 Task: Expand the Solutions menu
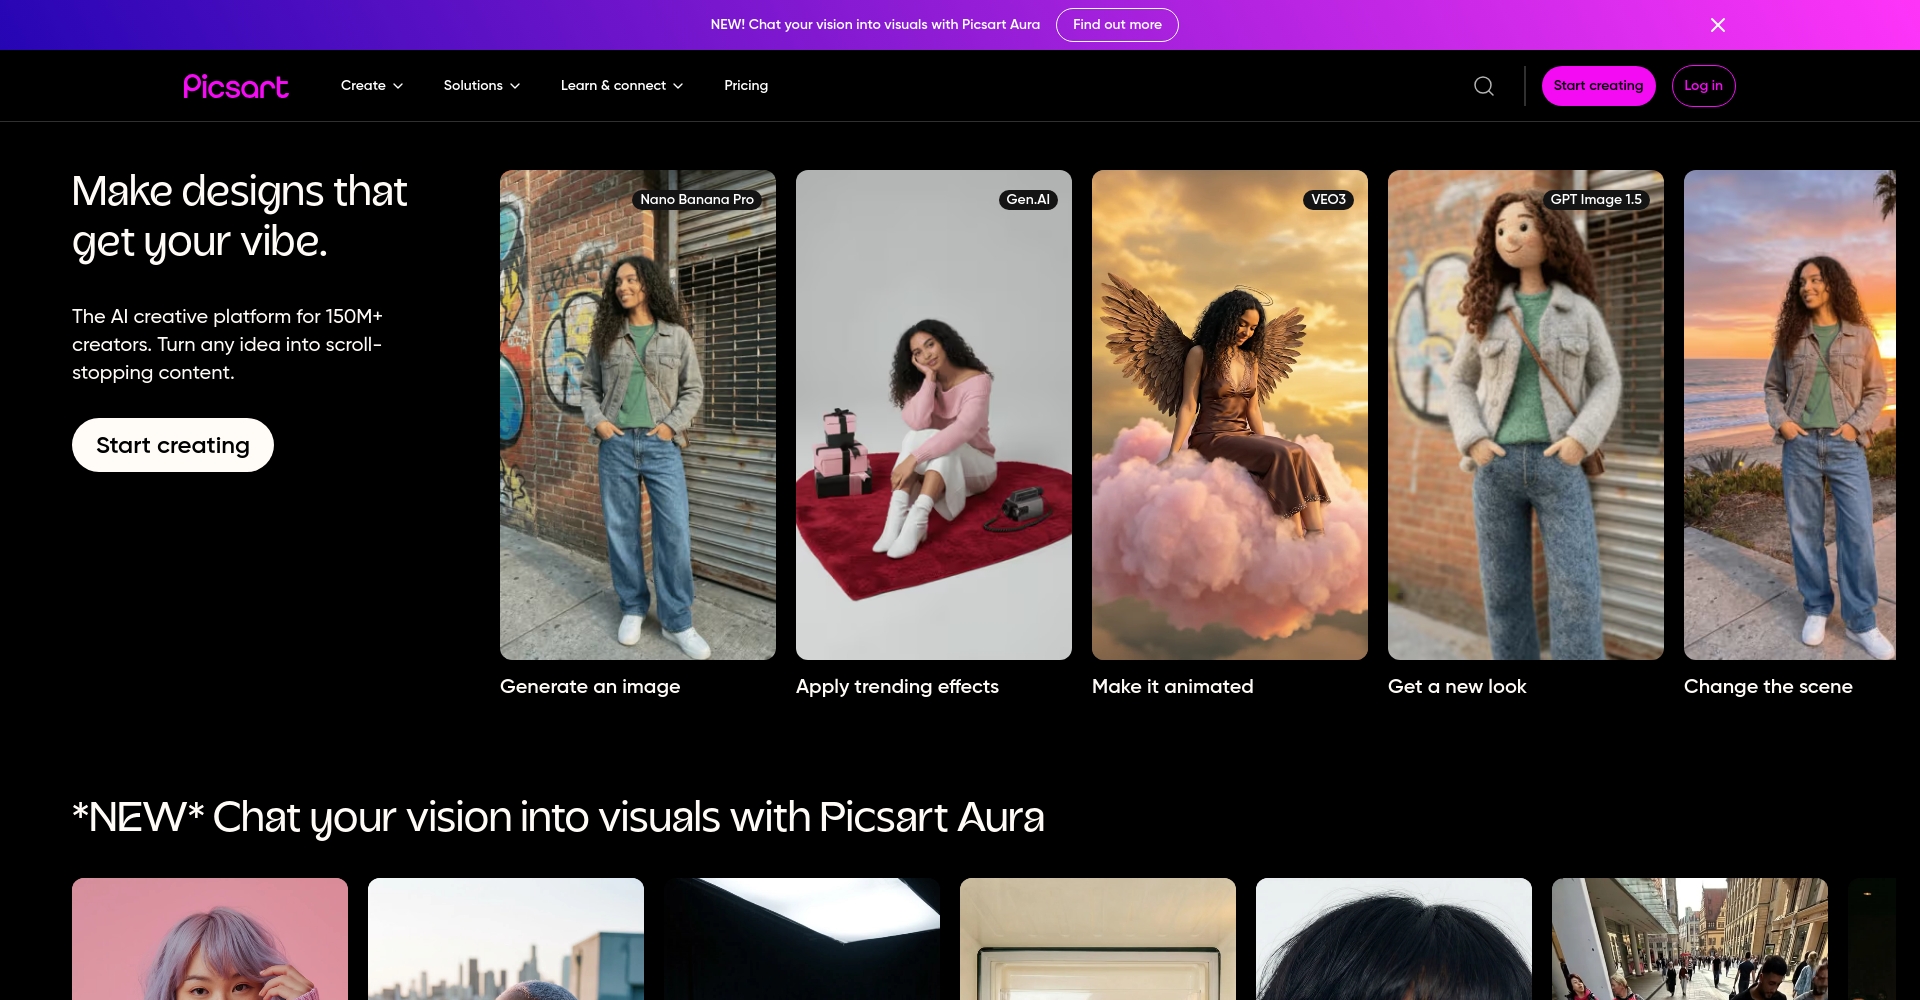(x=481, y=85)
